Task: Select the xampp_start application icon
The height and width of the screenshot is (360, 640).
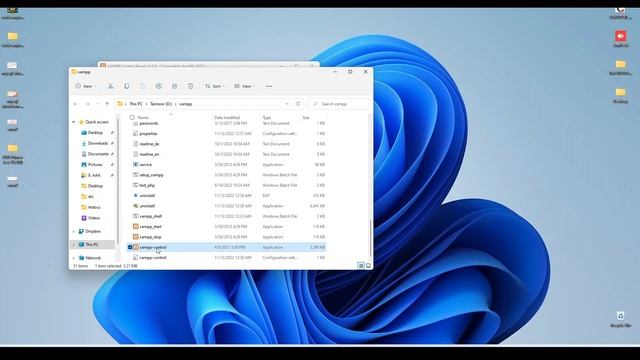Action: tap(136, 227)
